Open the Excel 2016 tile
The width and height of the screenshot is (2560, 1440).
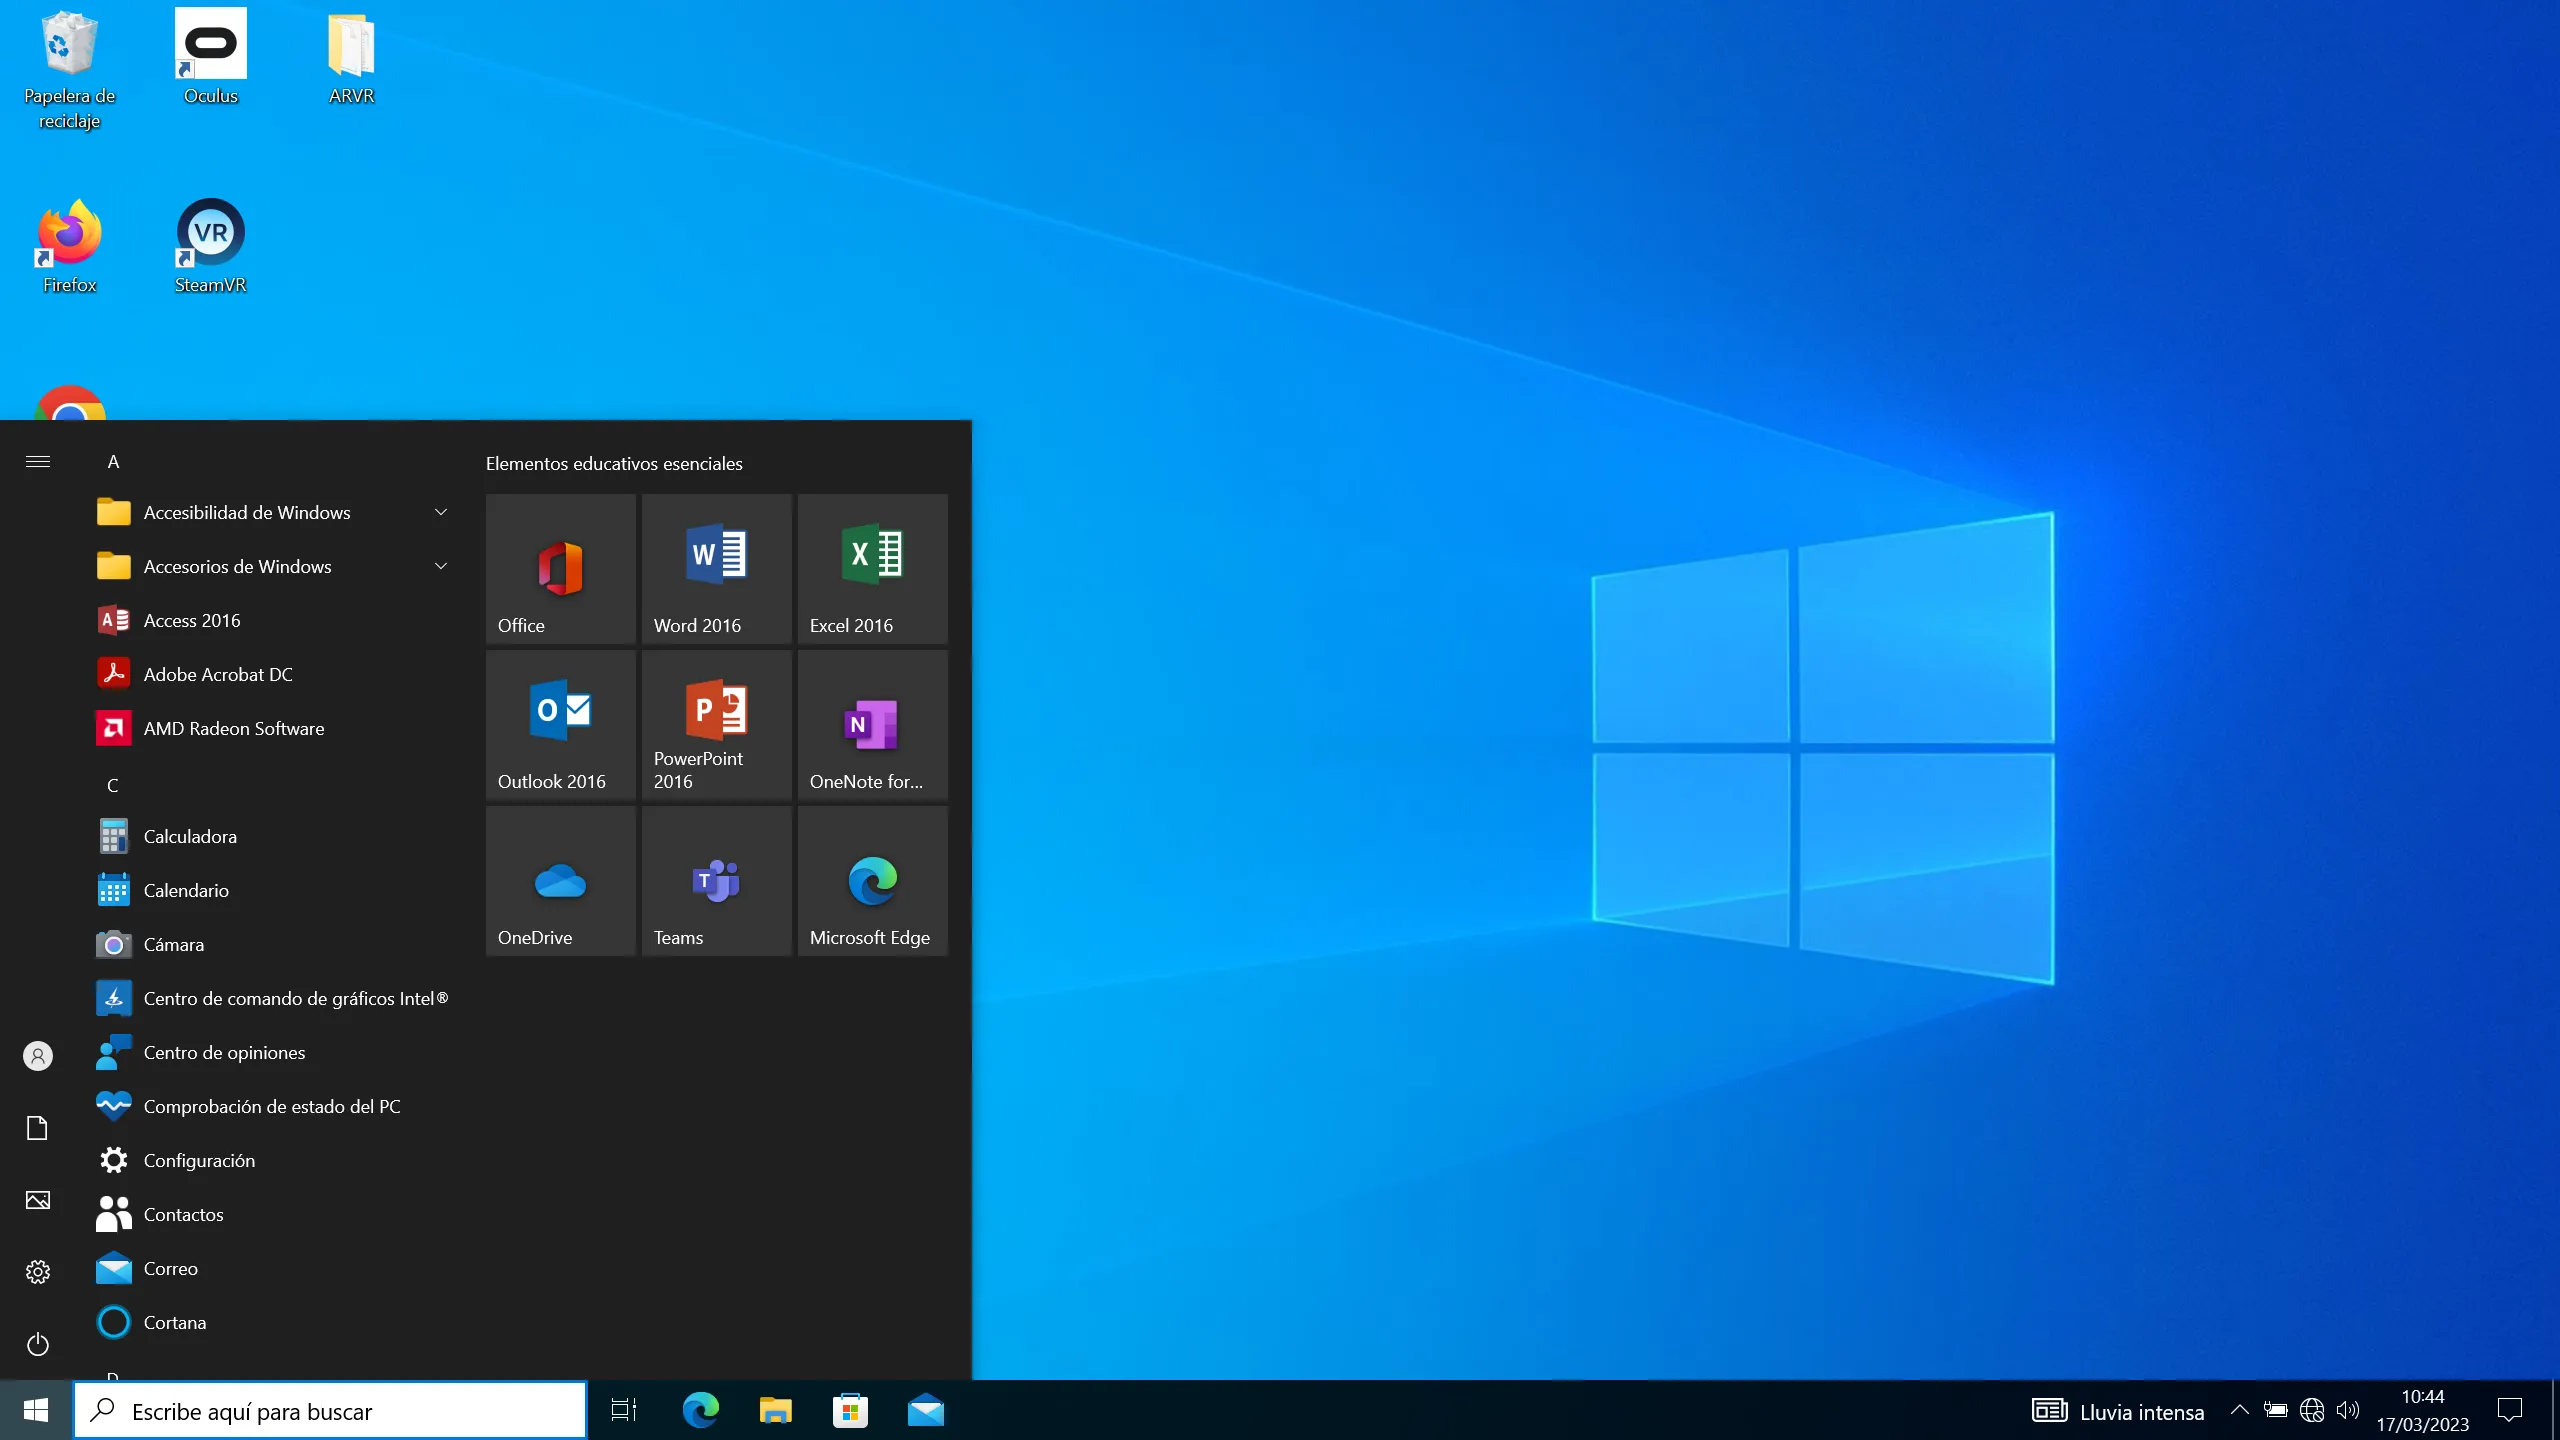tap(873, 568)
